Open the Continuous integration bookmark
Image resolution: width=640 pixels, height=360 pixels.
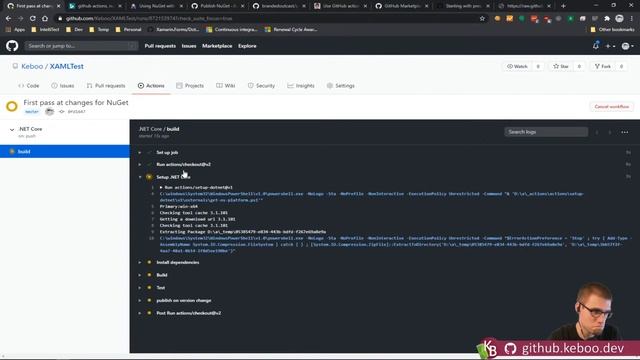tap(232, 29)
